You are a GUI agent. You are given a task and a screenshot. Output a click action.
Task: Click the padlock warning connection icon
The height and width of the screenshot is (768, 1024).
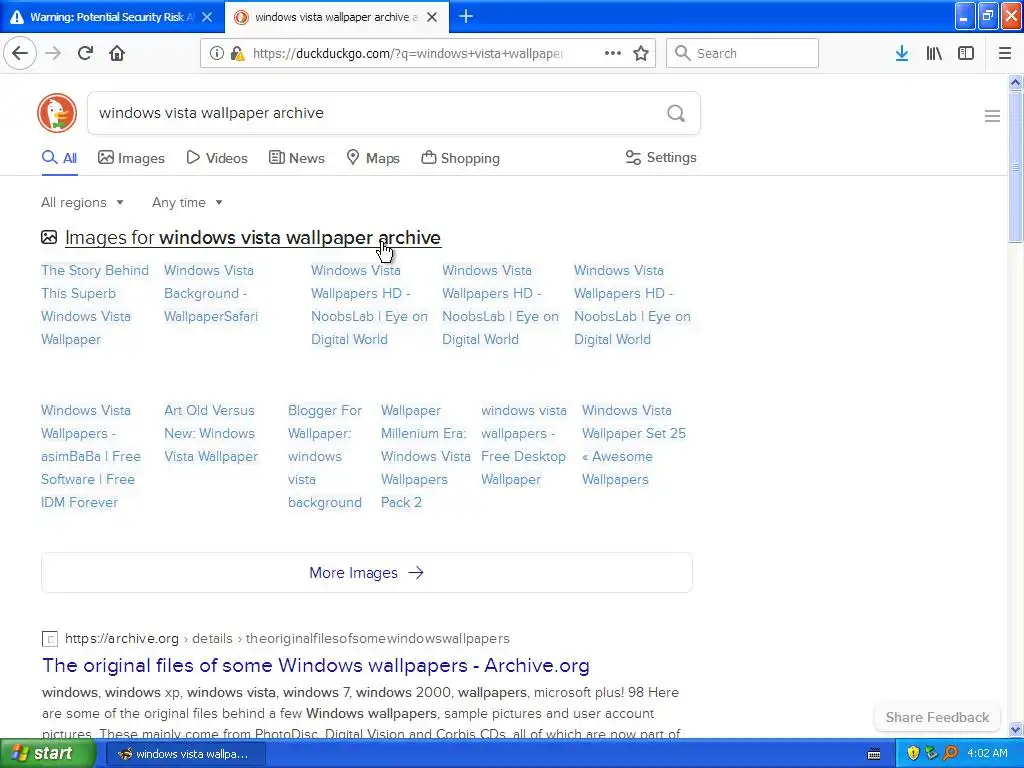click(238, 53)
